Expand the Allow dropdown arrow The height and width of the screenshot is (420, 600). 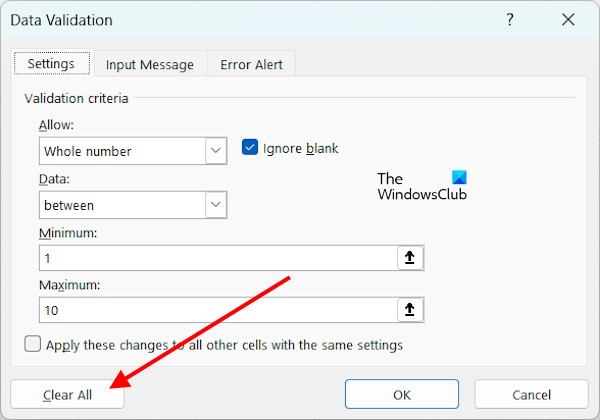pos(215,152)
